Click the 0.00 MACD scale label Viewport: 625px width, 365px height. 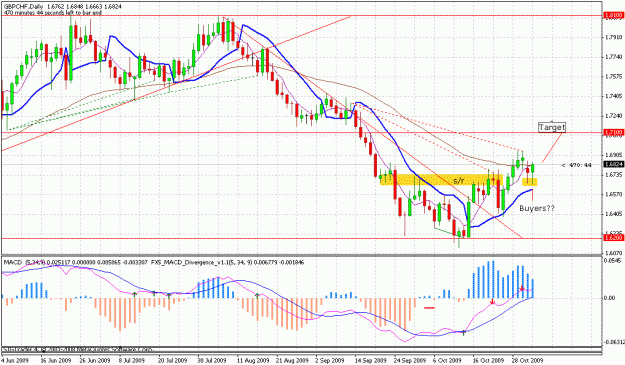[x=610, y=298]
